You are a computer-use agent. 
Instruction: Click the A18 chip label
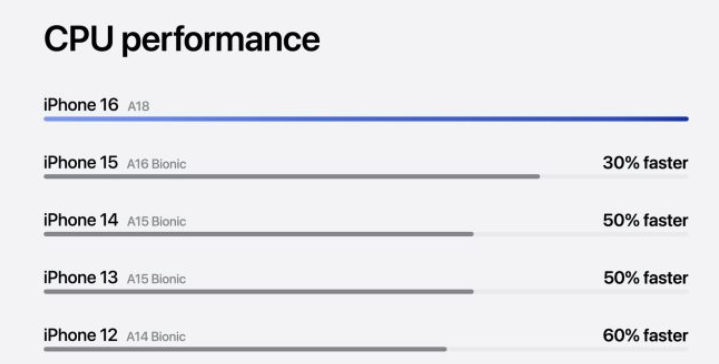[138, 106]
